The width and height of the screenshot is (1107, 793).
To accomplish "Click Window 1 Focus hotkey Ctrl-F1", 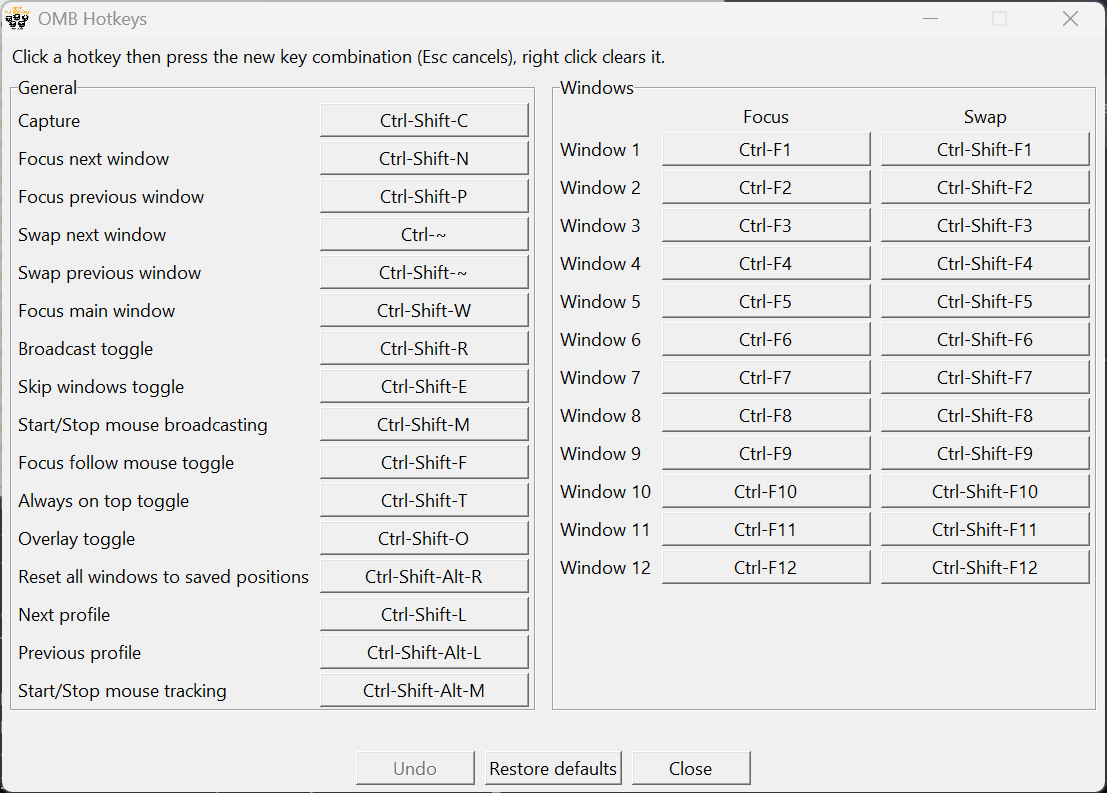I will tap(766, 150).
